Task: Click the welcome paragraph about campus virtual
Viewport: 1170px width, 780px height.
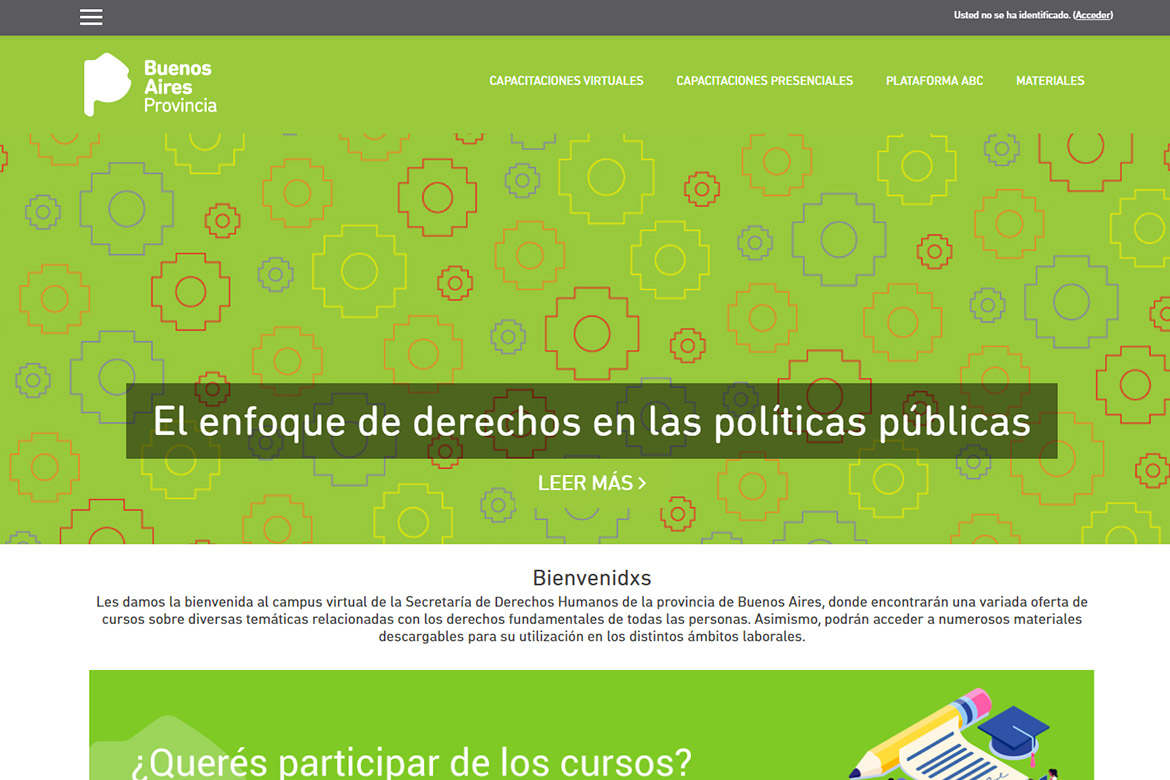Action: (x=591, y=619)
